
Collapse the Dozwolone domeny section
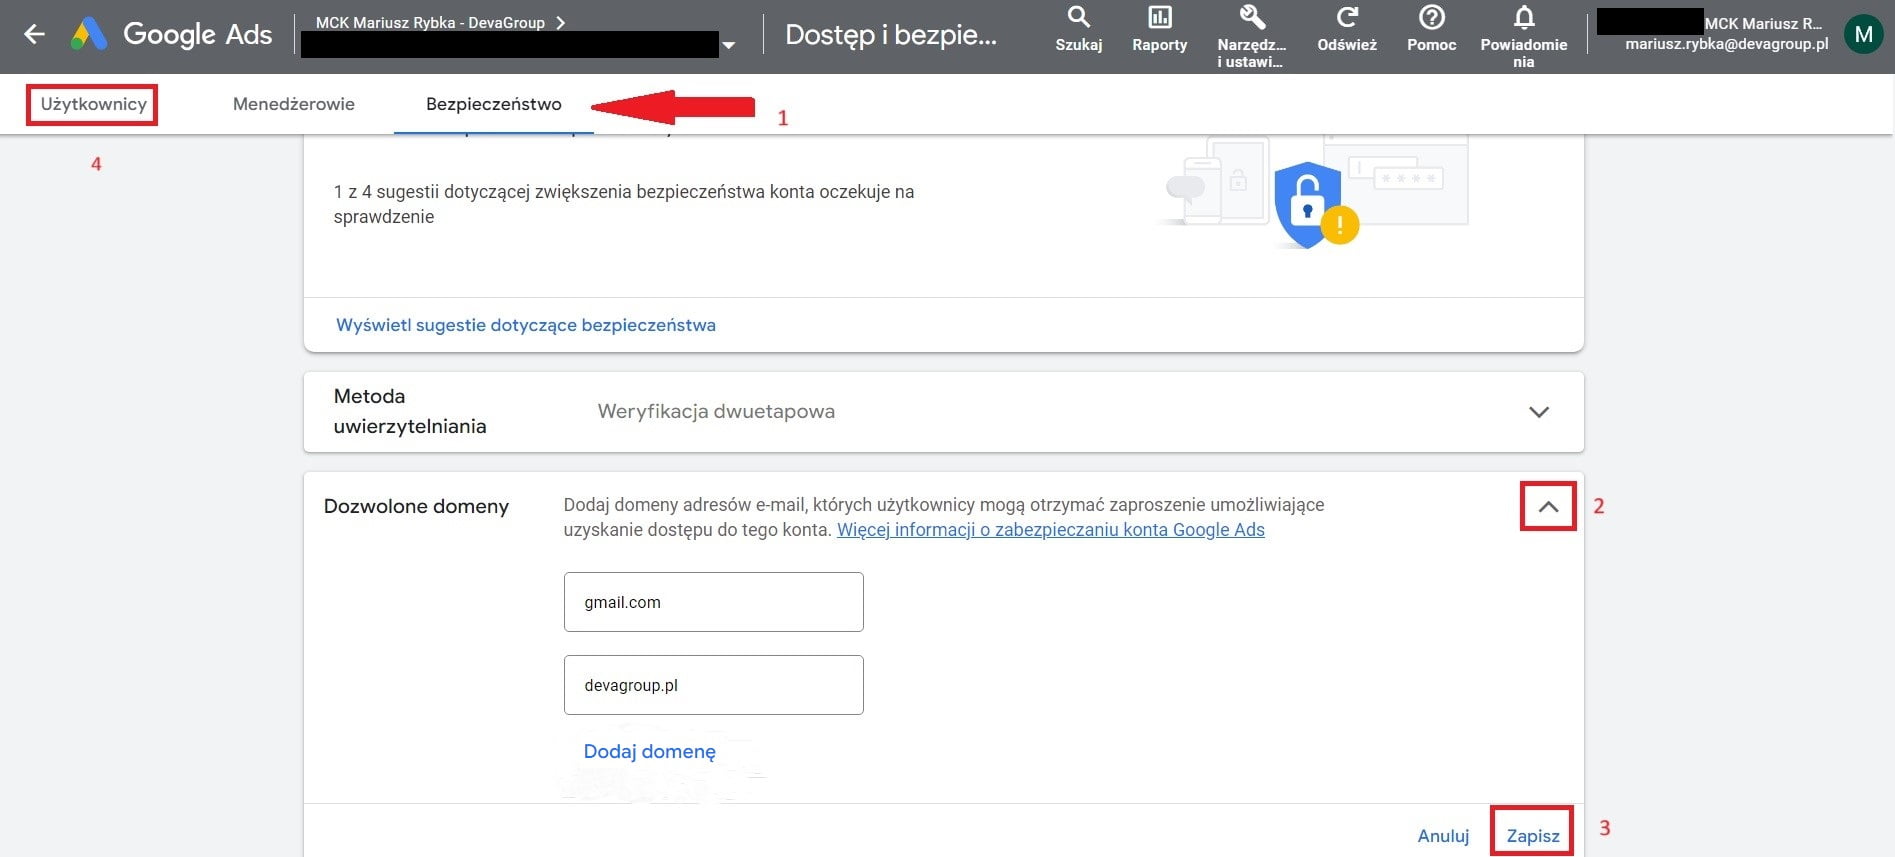pos(1548,507)
